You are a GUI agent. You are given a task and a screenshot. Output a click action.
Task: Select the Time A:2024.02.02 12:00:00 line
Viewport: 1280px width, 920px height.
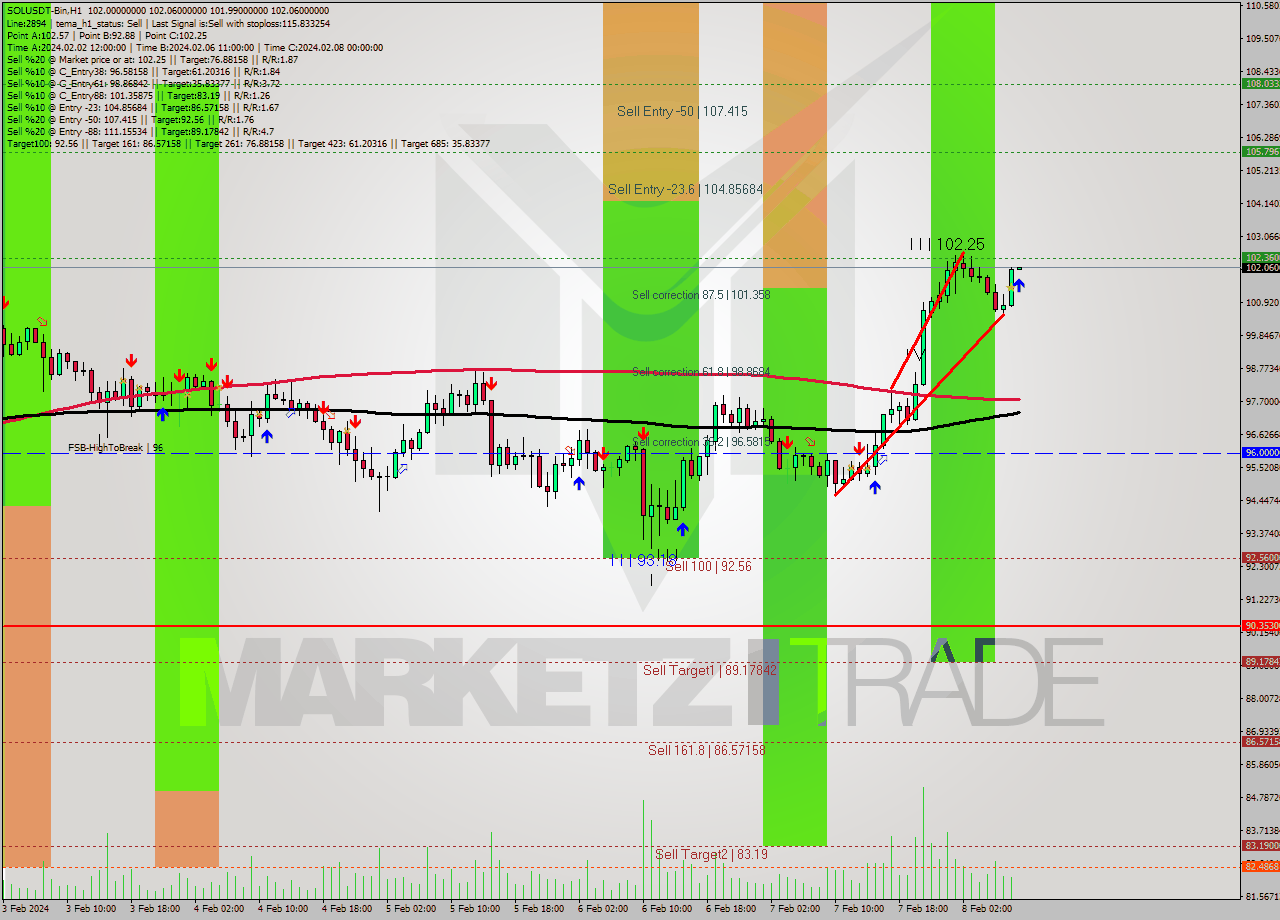tap(195, 47)
